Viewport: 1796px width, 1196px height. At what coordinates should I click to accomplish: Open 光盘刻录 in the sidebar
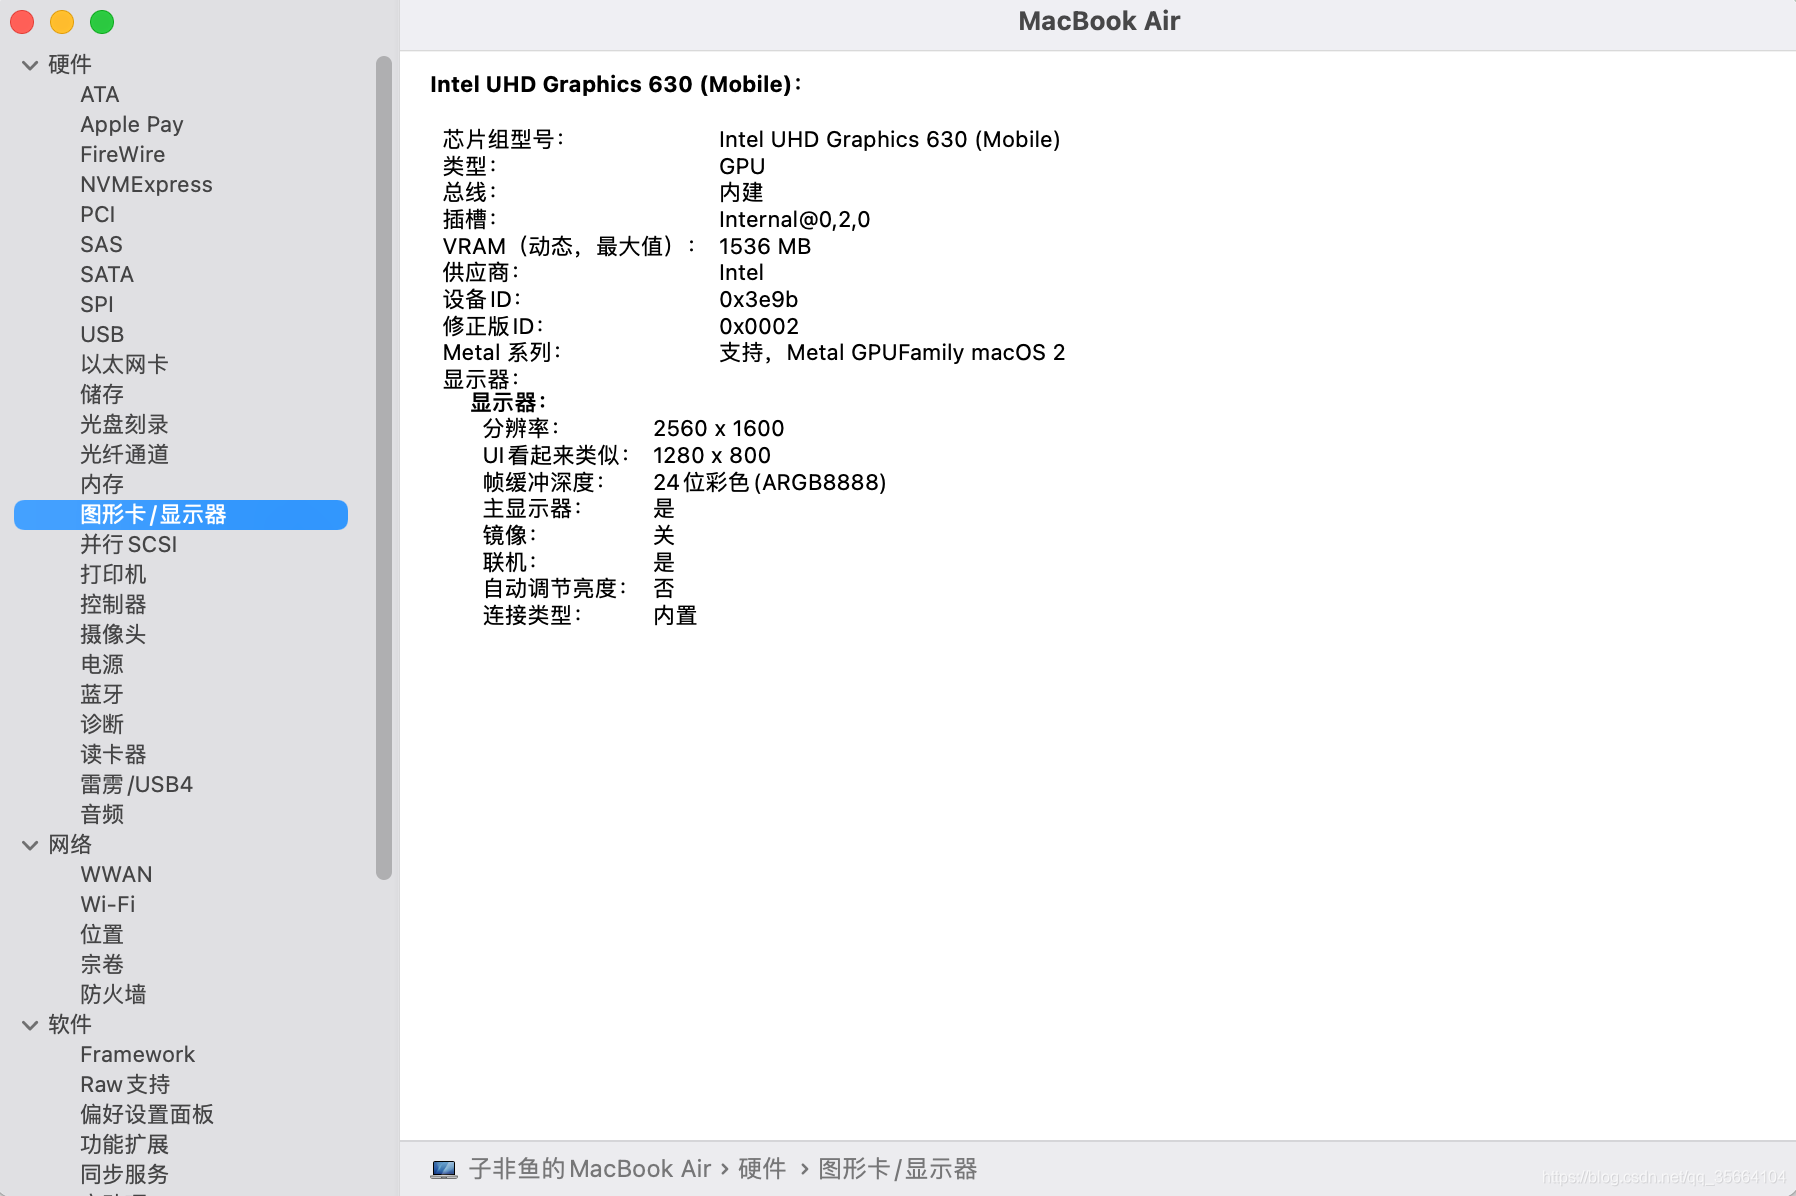click(124, 425)
